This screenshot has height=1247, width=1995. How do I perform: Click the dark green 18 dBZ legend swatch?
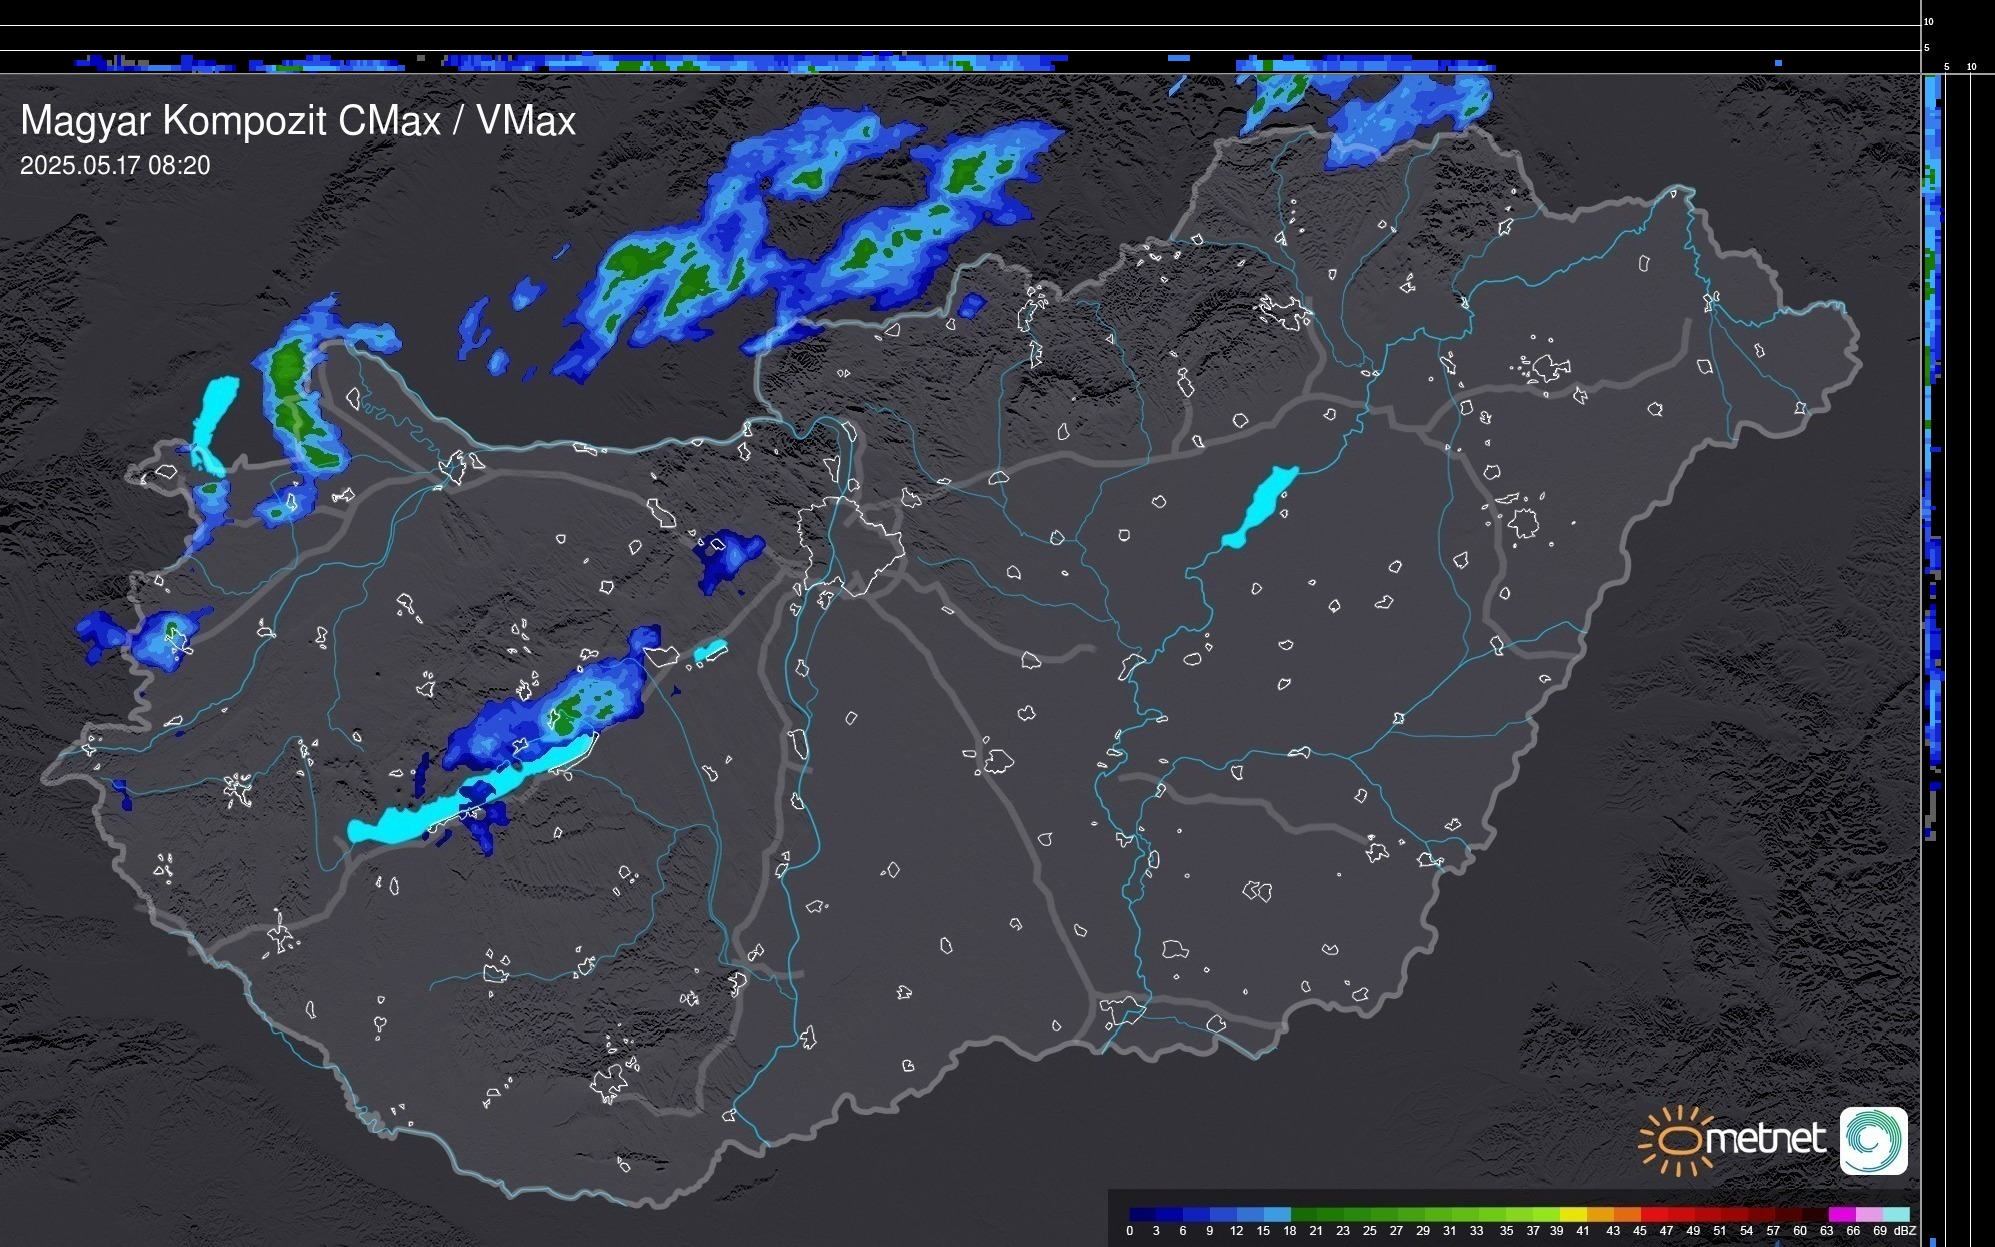click(x=1303, y=1214)
